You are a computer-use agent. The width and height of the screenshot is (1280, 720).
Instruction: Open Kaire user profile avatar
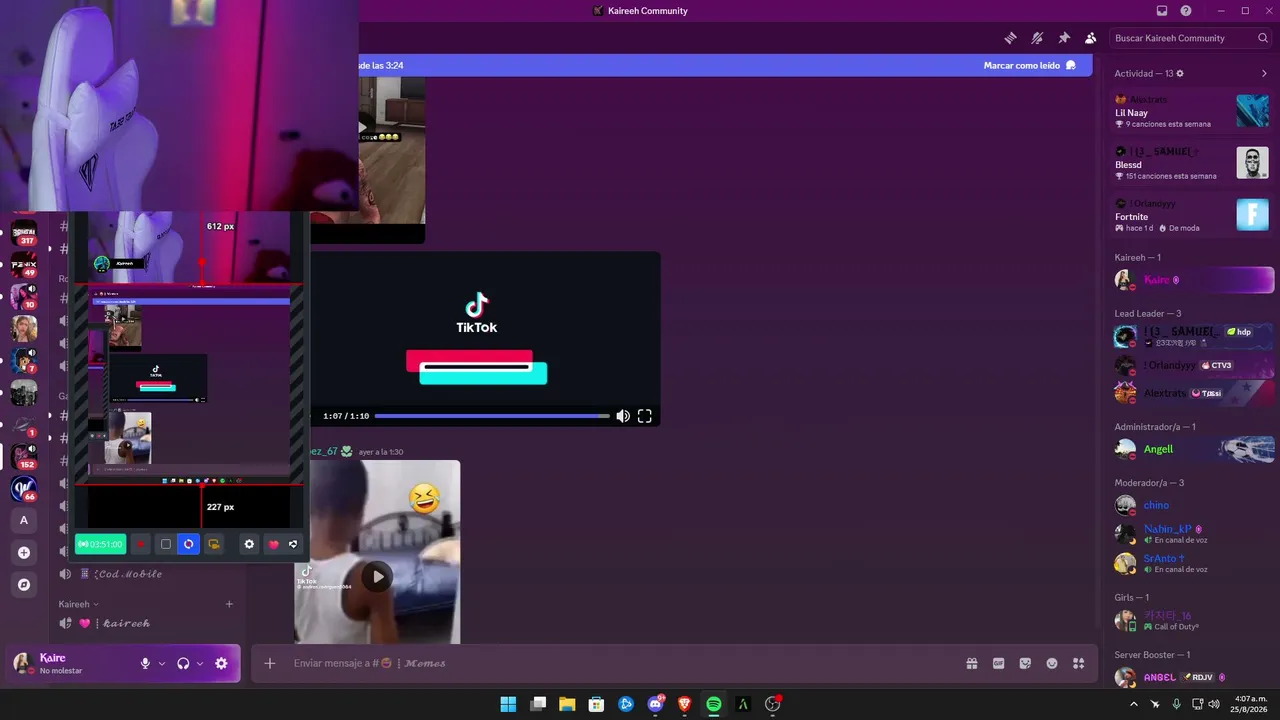[22, 663]
